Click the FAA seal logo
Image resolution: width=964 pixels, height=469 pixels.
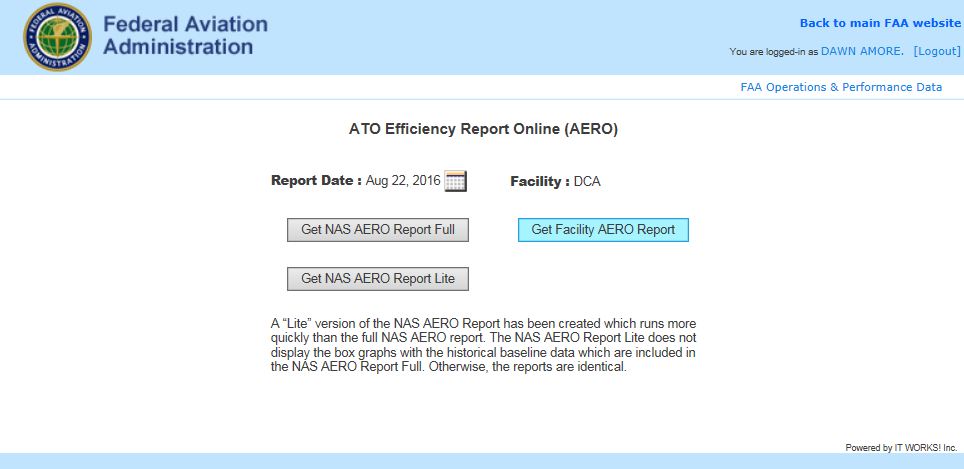pyautogui.click(x=57, y=37)
